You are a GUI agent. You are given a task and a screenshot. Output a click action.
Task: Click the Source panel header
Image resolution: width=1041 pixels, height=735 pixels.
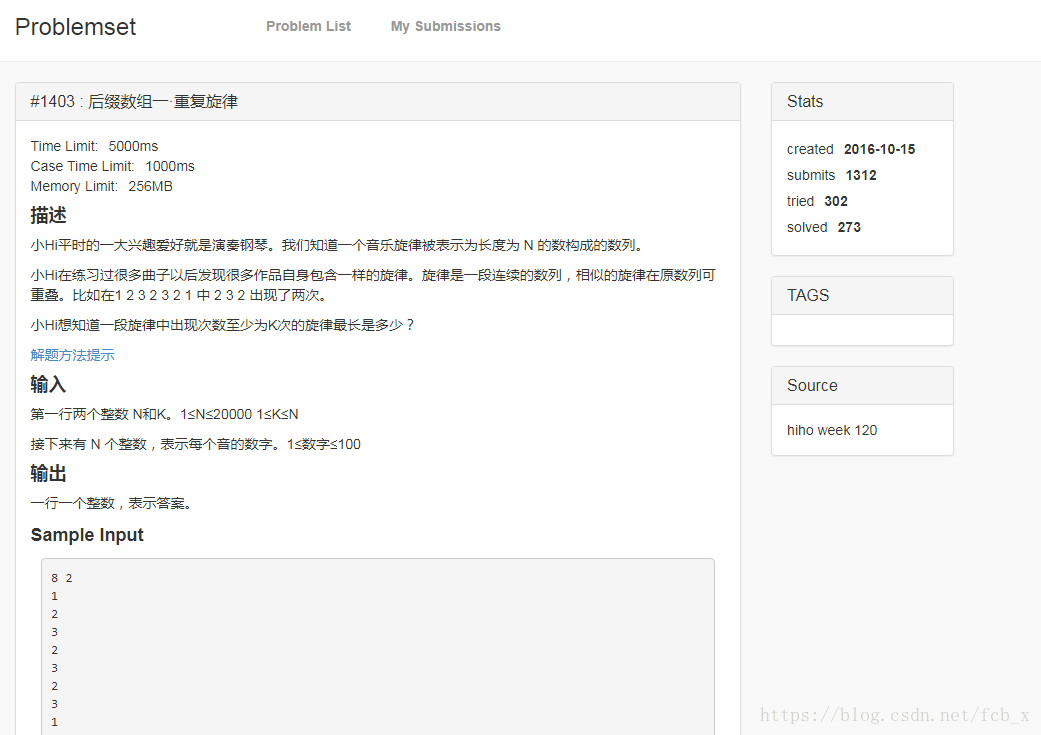tap(862, 386)
